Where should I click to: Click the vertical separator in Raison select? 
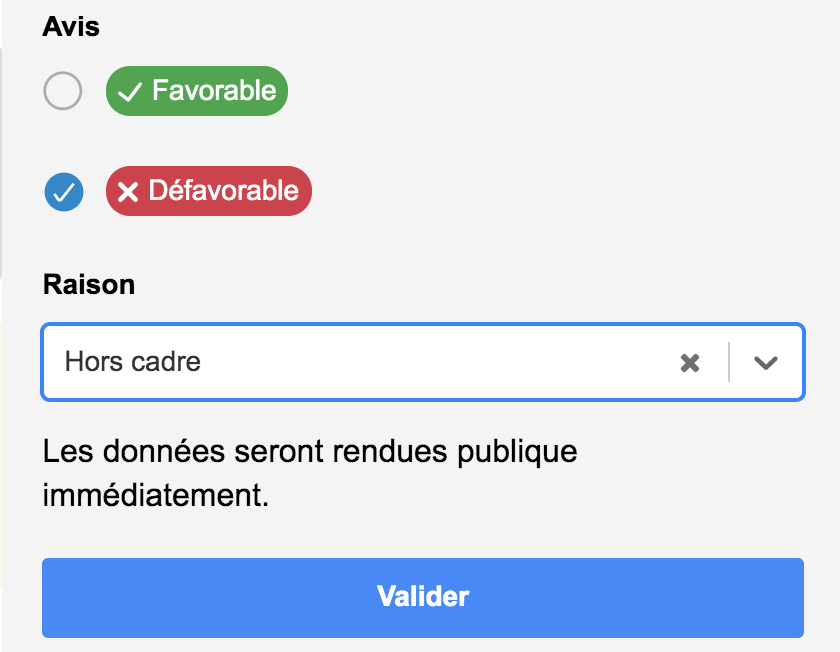[729, 362]
